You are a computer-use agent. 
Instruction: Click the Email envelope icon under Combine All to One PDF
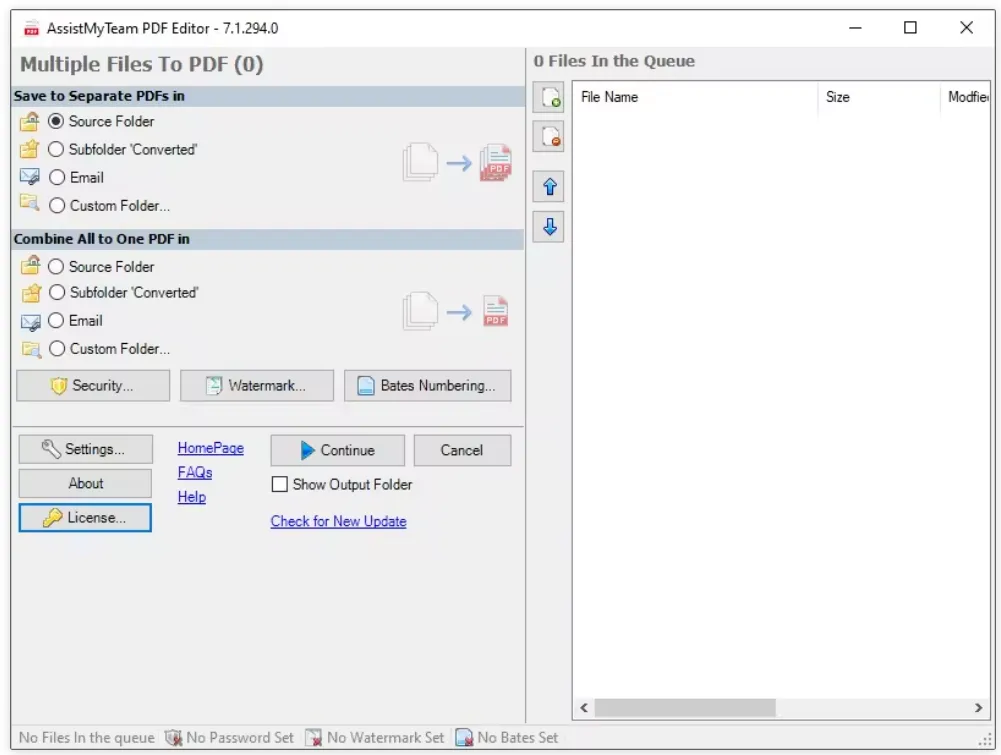31,322
